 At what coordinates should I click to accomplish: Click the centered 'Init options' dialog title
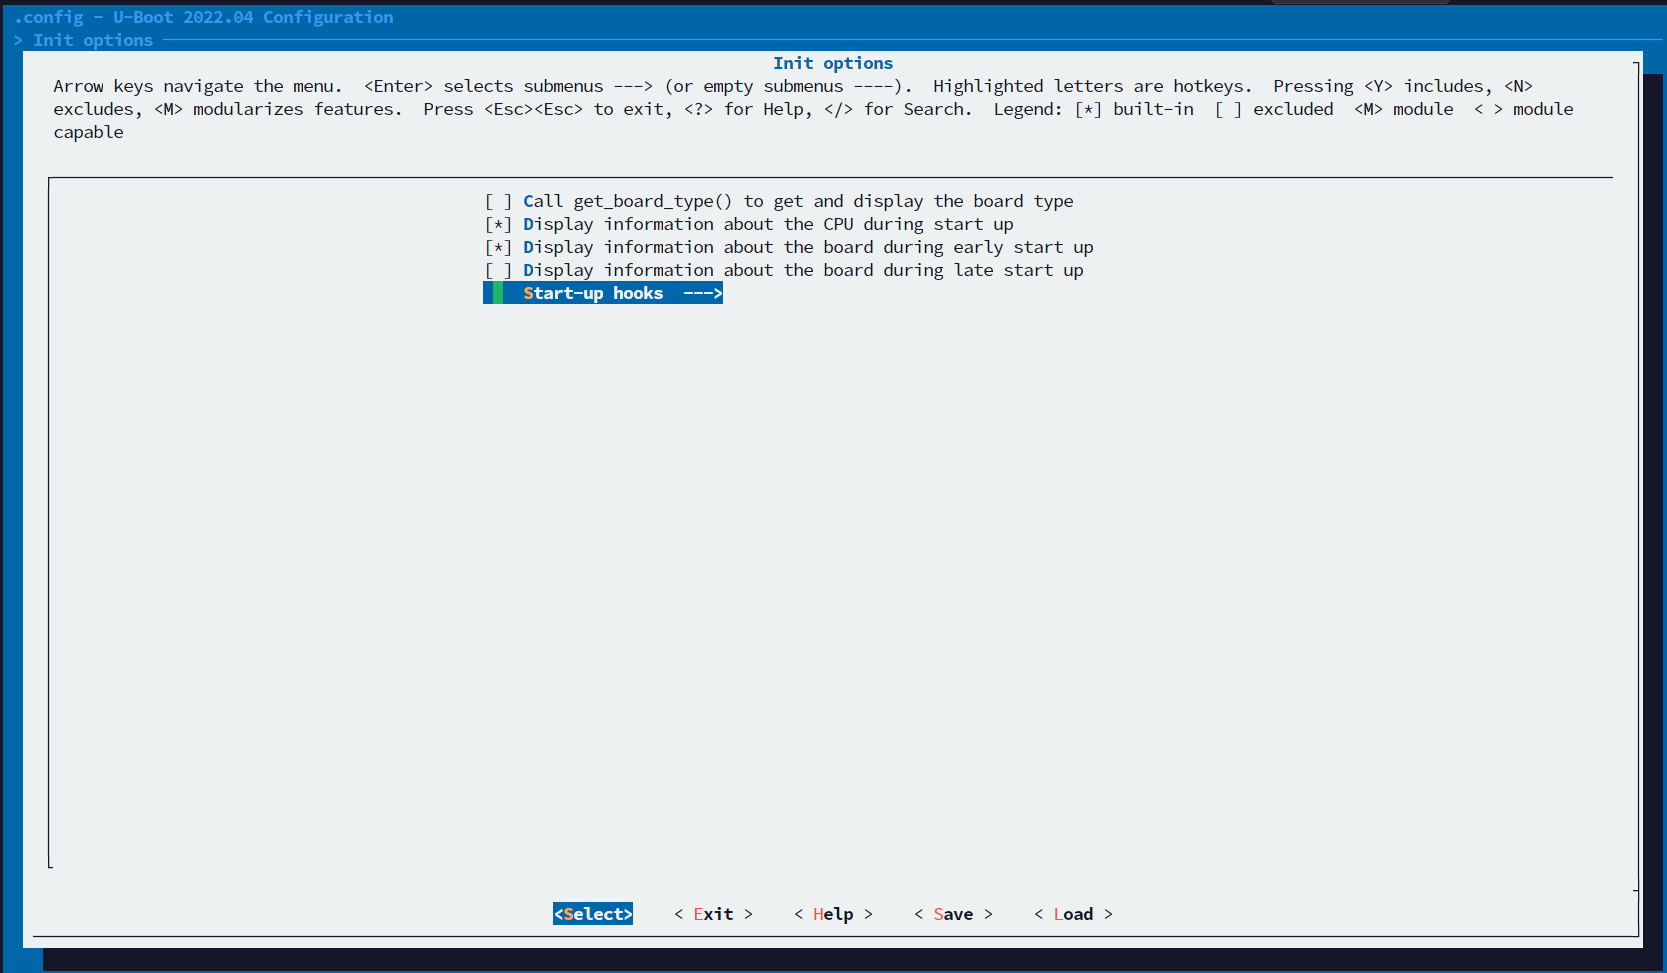pos(833,63)
